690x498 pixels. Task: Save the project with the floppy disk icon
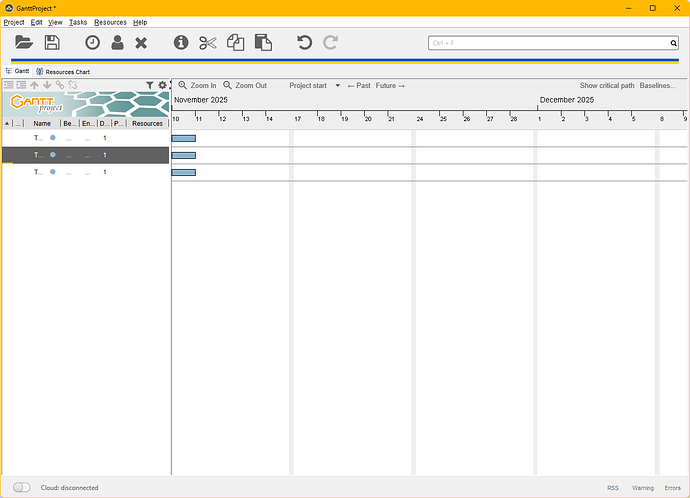point(52,42)
